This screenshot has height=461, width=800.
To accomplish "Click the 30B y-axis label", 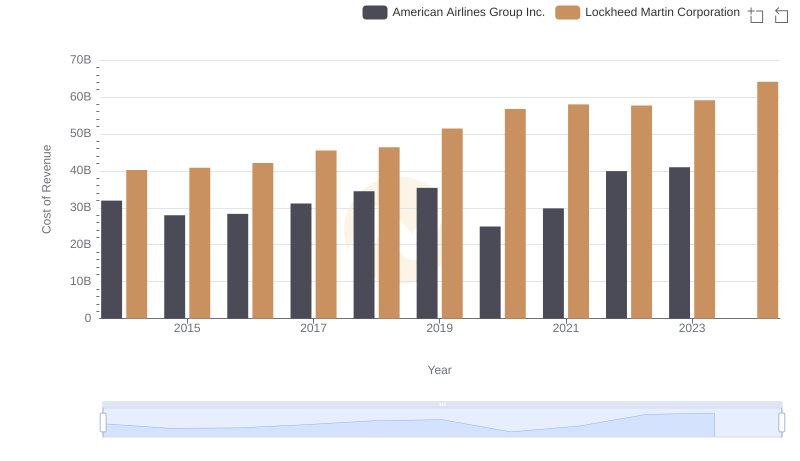I will (x=81, y=208).
